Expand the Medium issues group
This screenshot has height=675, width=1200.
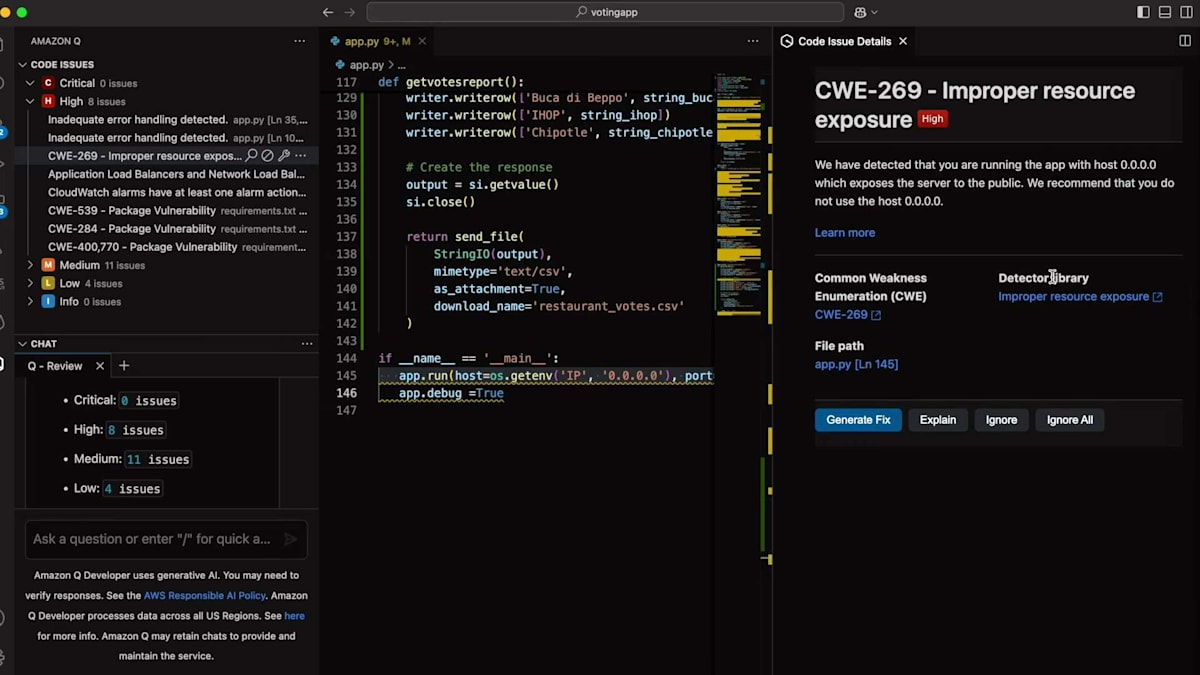pos(31,265)
